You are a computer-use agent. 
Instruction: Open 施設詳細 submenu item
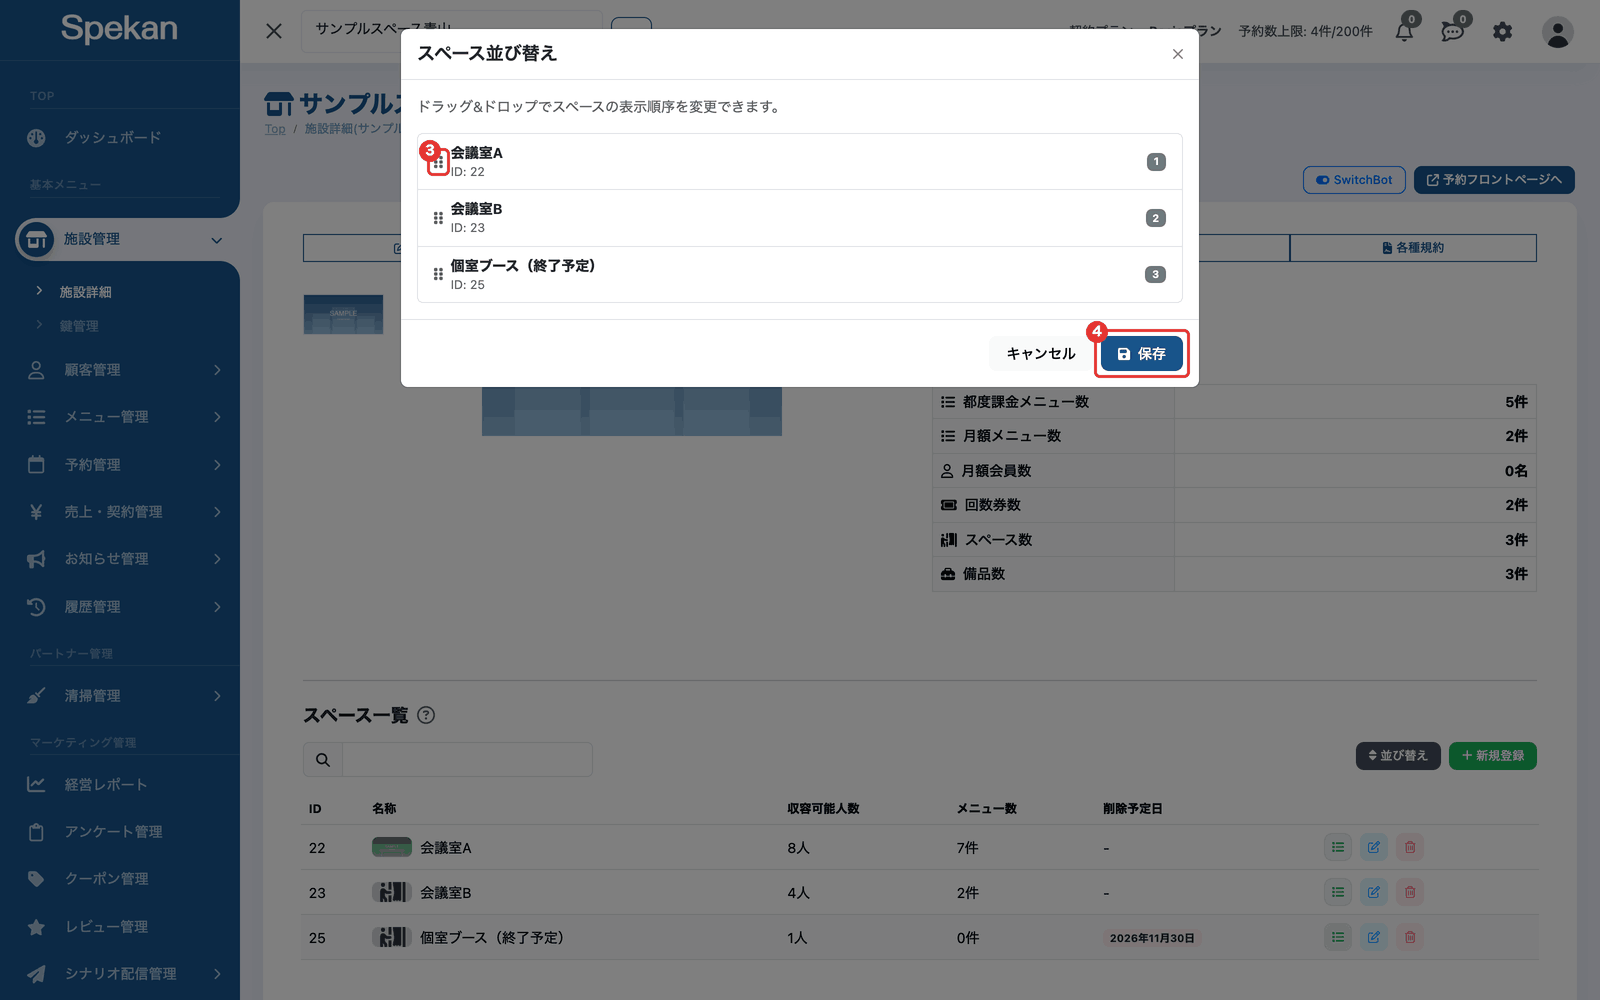85,292
